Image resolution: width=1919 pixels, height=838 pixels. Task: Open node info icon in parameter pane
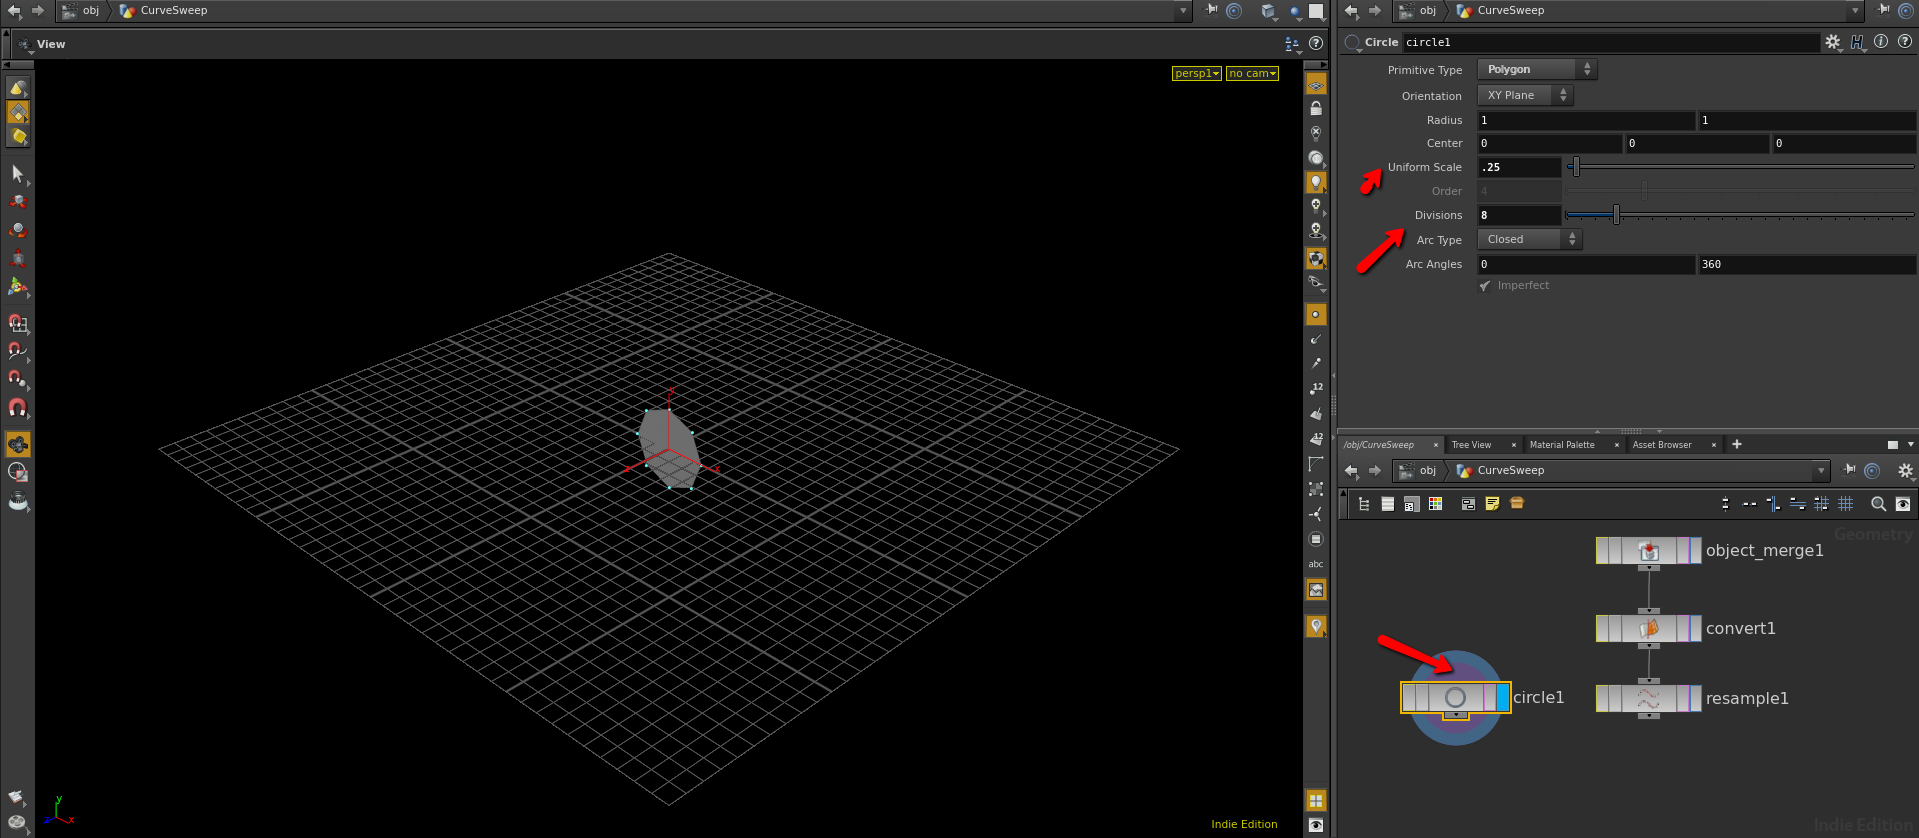coord(1881,42)
